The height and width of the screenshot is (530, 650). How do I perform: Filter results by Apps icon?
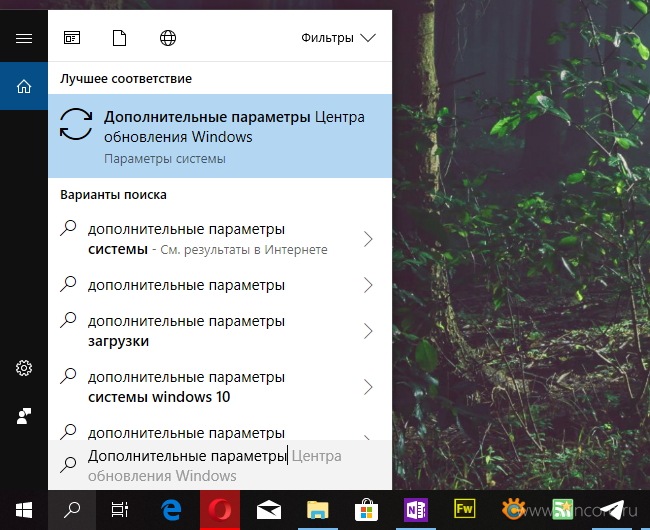click(72, 38)
